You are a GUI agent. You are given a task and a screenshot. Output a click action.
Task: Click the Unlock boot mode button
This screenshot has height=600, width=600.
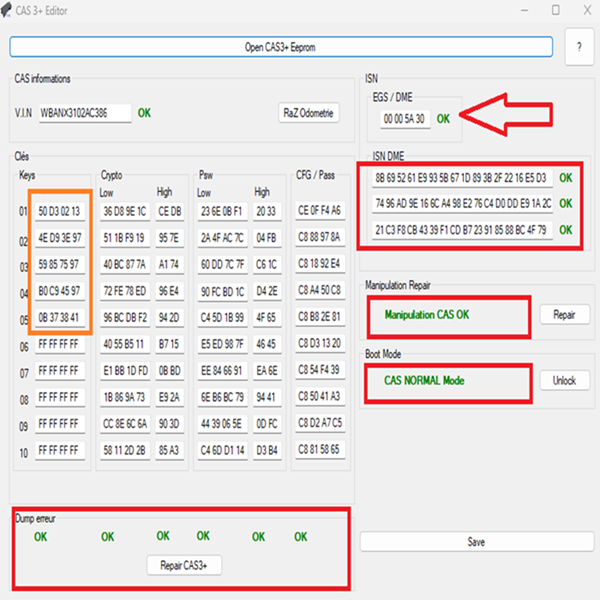(x=564, y=380)
